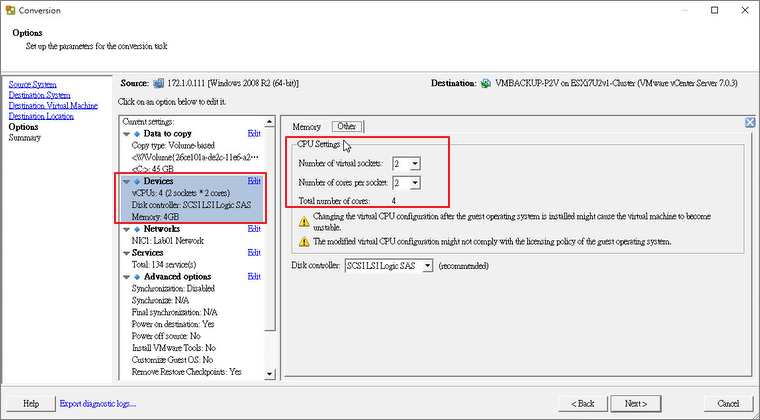Select the Summary step in sidebar
This screenshot has height=420, width=760.
tap(25, 138)
